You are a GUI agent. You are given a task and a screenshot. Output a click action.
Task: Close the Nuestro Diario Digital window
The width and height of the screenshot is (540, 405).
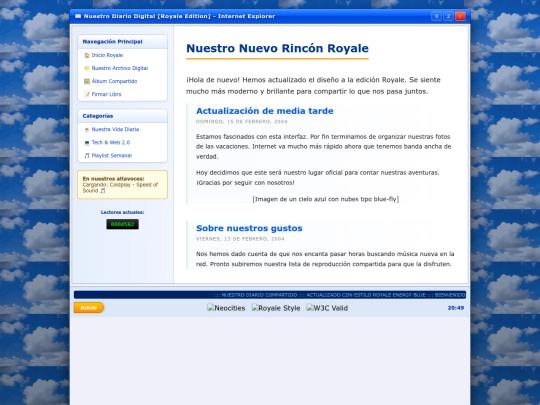(x=460, y=16)
